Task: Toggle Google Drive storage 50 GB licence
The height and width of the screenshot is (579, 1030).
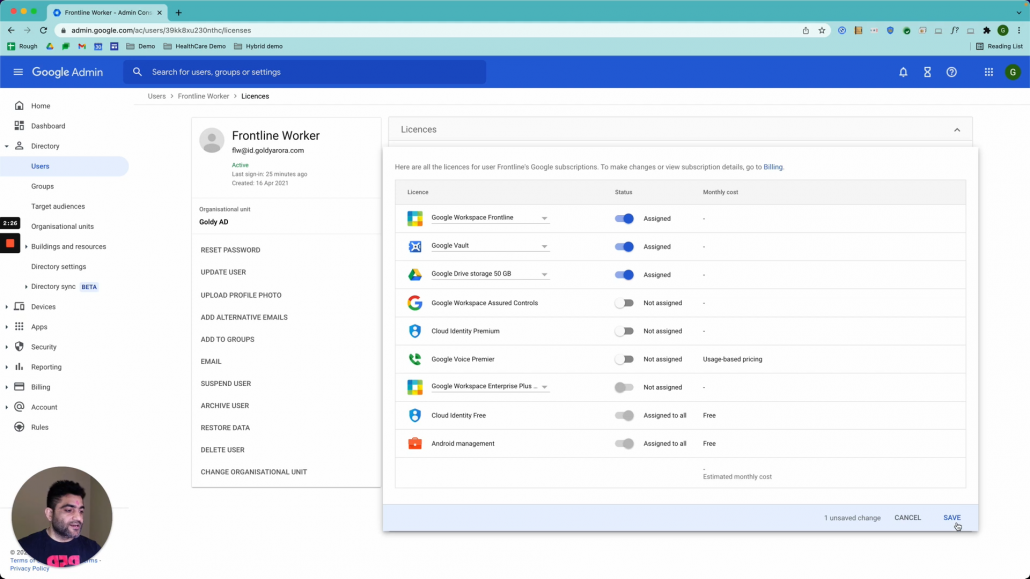Action: (x=624, y=275)
